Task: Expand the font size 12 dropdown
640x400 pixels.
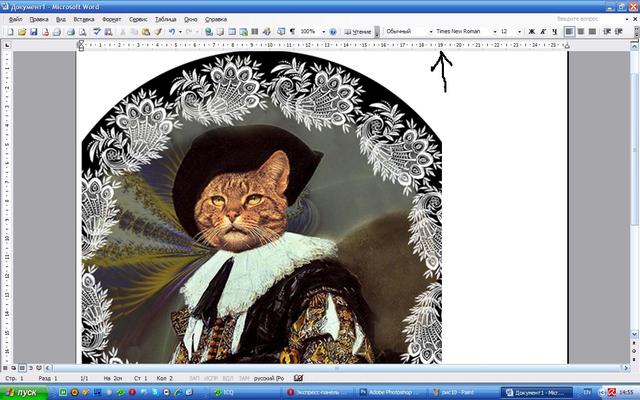Action: [x=520, y=32]
